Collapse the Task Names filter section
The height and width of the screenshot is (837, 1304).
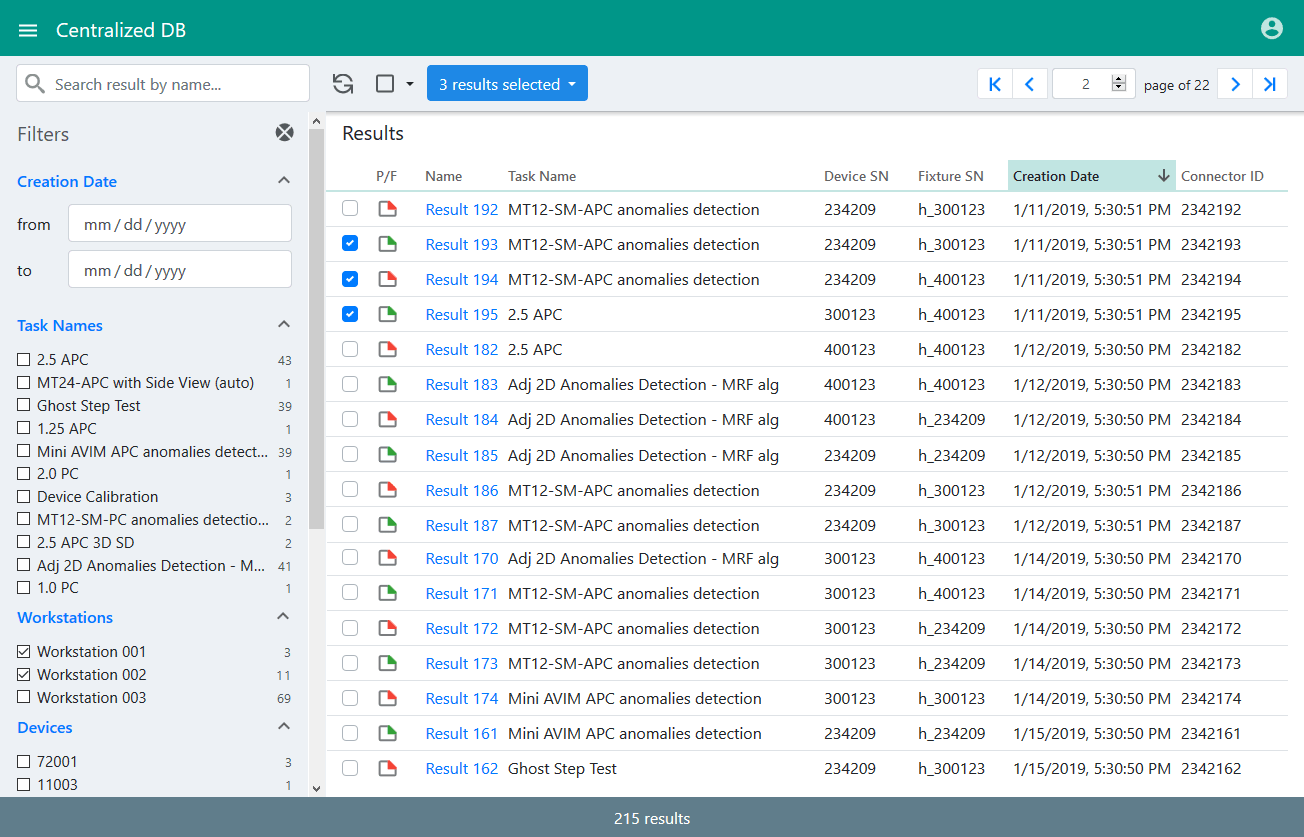pos(284,325)
